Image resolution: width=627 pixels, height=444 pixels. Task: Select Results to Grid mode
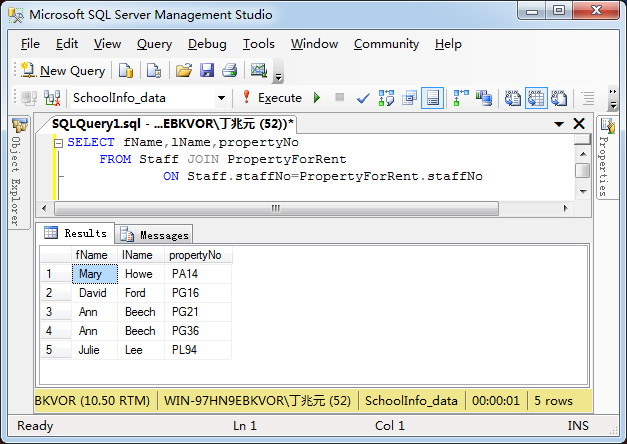tap(536, 98)
